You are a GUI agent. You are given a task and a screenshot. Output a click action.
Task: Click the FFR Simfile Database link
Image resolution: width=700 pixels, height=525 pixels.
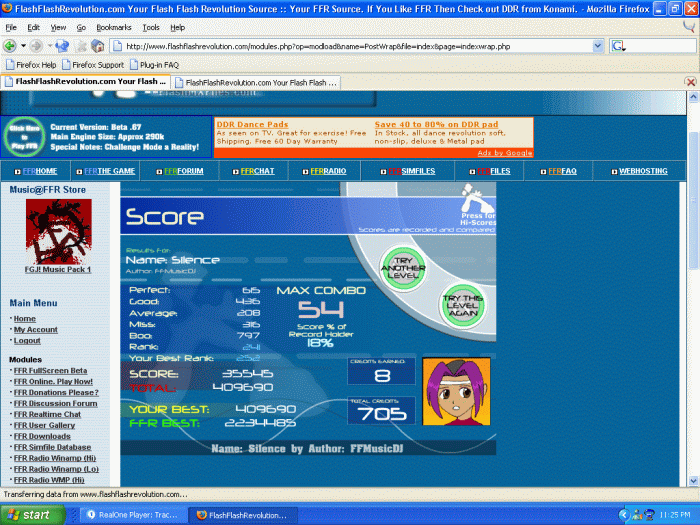(x=52, y=447)
